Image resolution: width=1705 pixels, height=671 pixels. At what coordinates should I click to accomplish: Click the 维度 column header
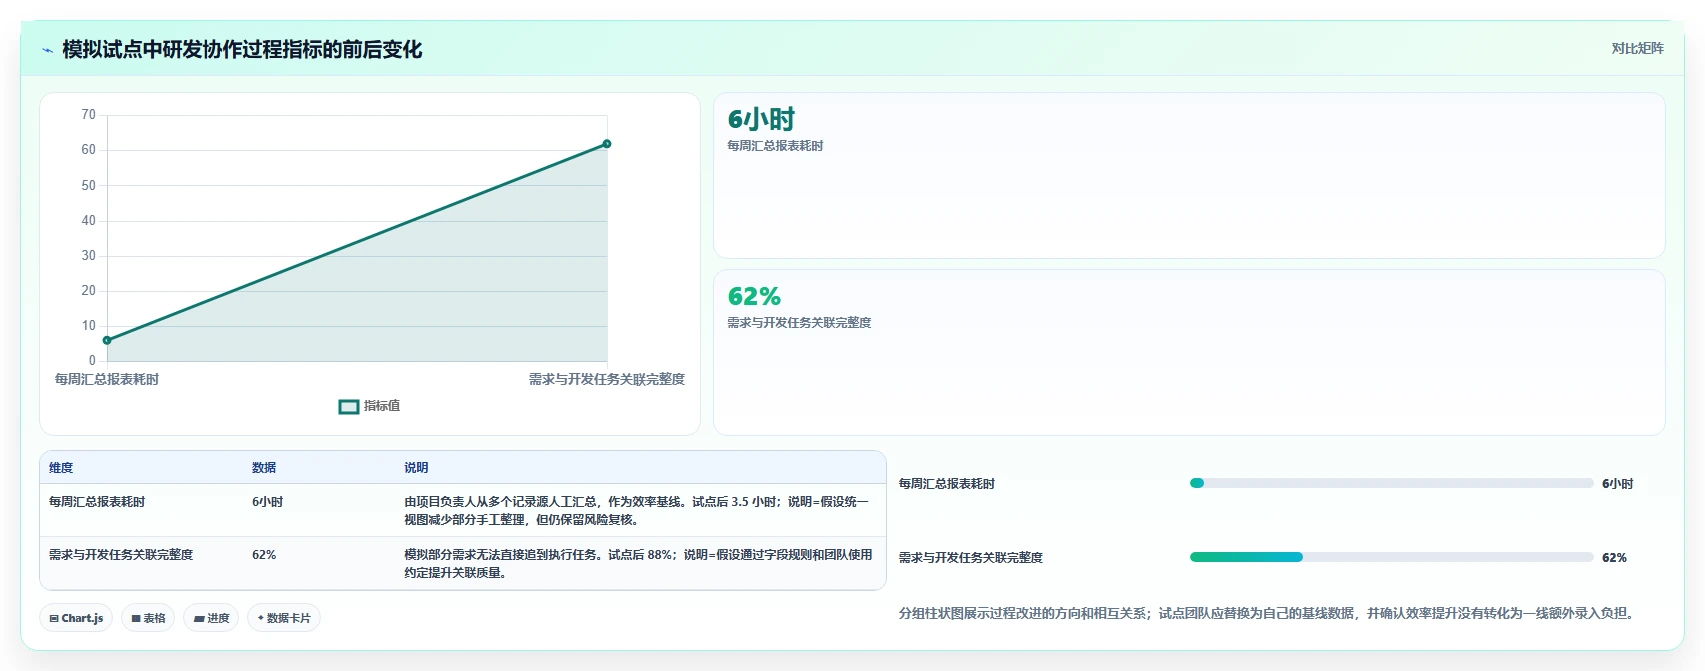(61, 468)
